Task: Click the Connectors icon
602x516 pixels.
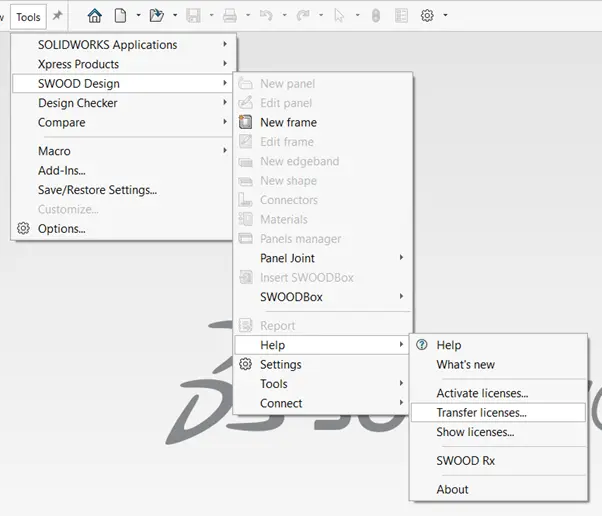Action: coord(245,200)
